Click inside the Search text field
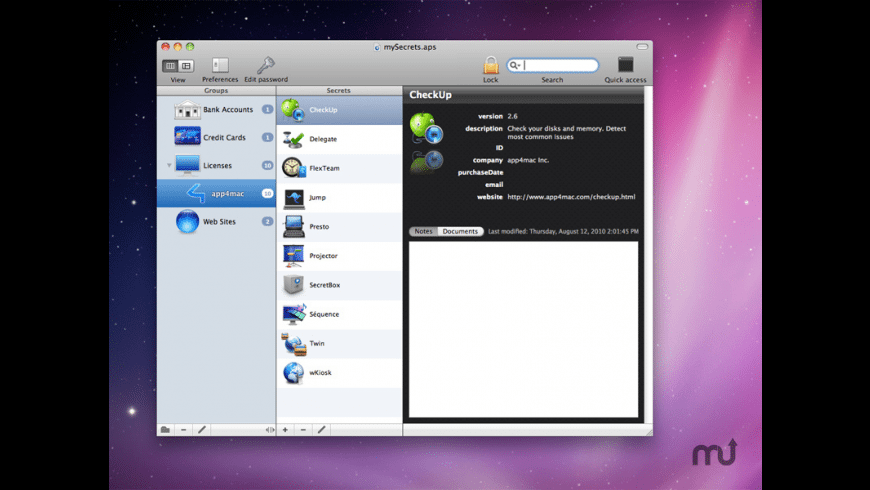870x490 pixels. click(x=558, y=66)
